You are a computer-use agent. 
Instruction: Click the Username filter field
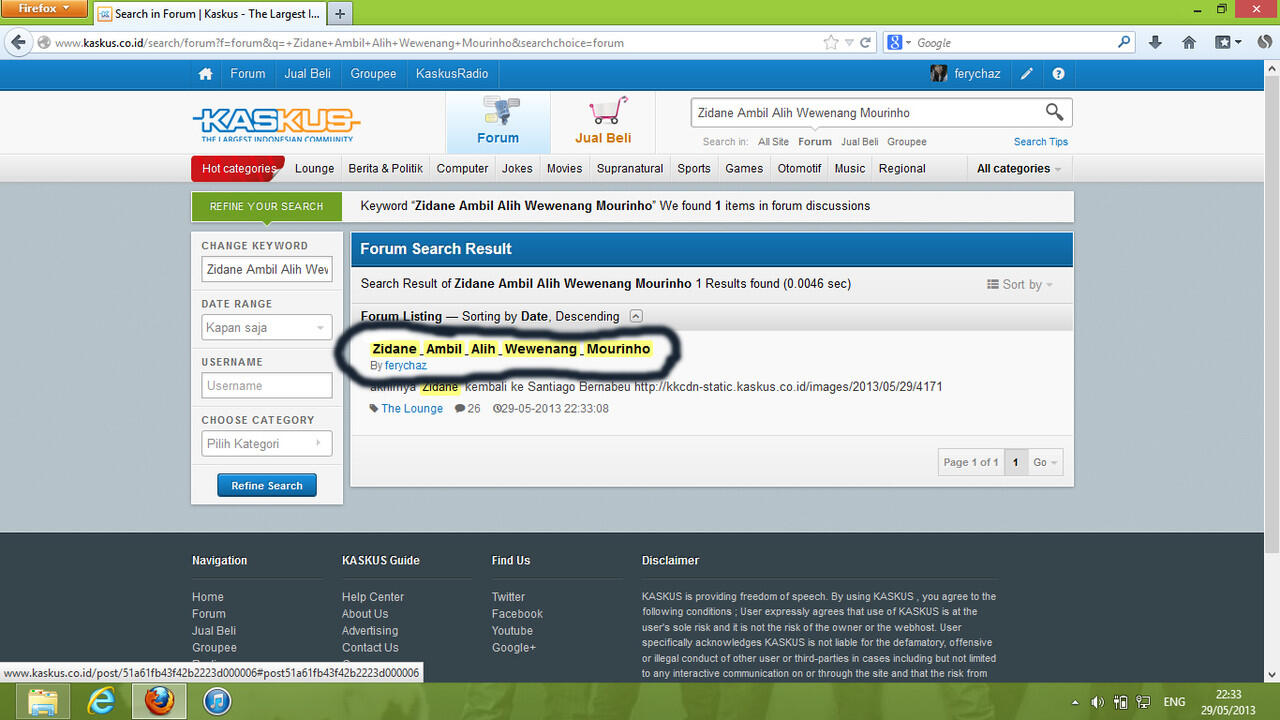pyautogui.click(x=267, y=386)
